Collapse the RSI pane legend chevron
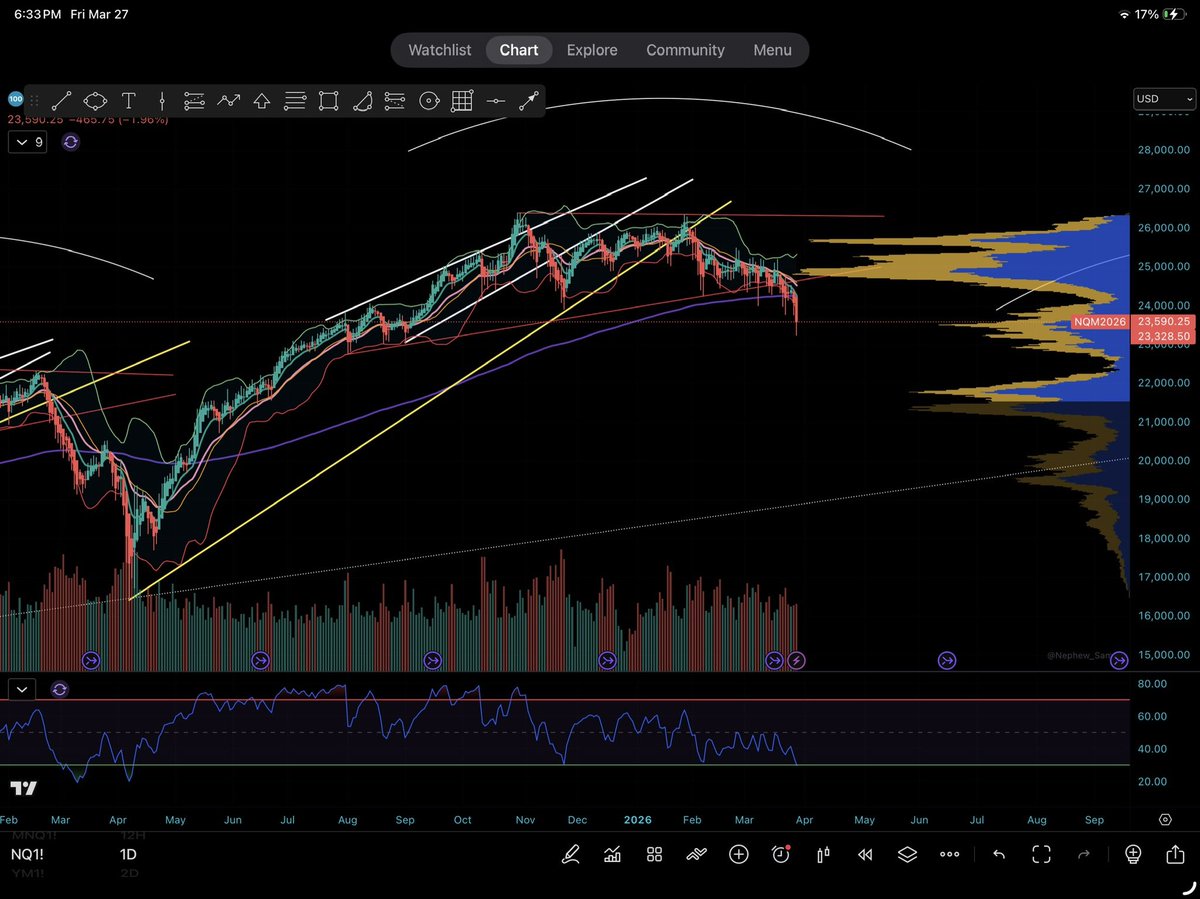1200x899 pixels. [x=22, y=689]
